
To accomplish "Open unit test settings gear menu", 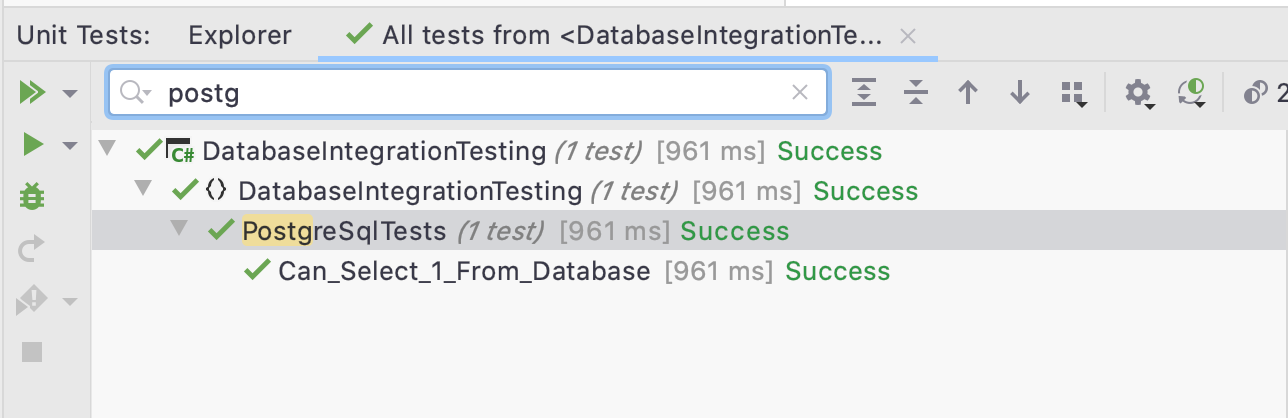I will click(x=1138, y=94).
